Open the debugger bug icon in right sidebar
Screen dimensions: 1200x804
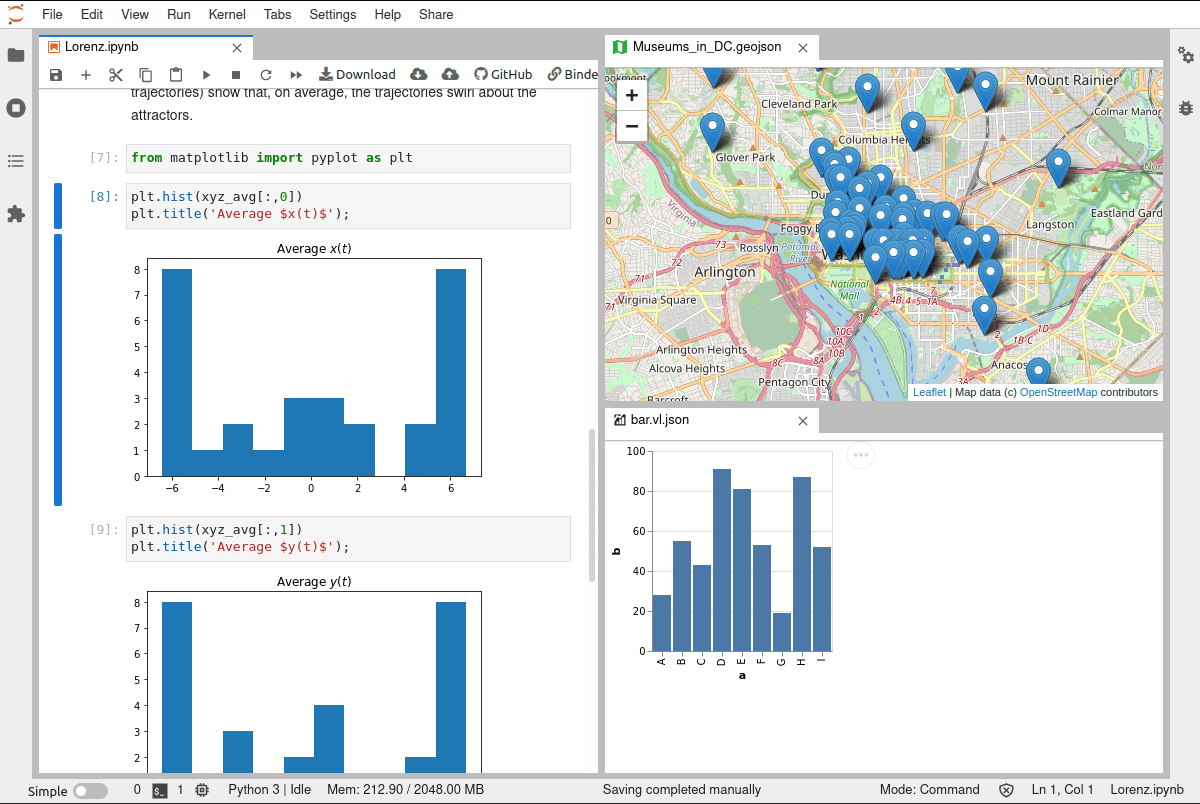(x=1186, y=108)
